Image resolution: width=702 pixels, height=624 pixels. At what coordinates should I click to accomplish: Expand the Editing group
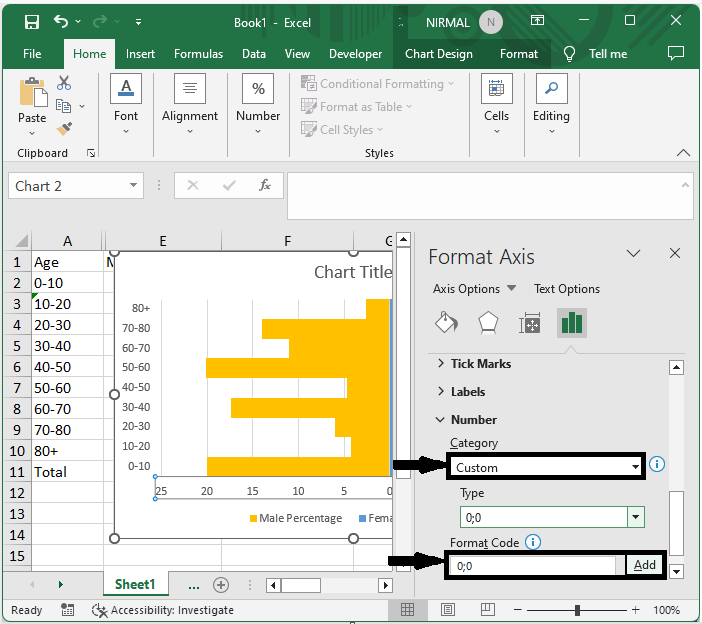pyautogui.click(x=551, y=104)
